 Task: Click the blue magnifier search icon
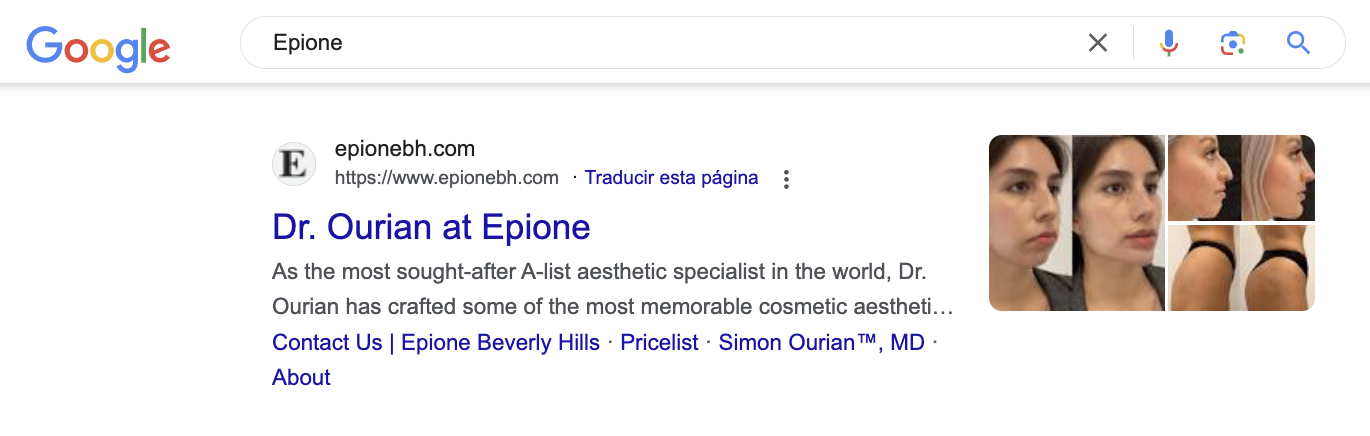tap(1298, 43)
